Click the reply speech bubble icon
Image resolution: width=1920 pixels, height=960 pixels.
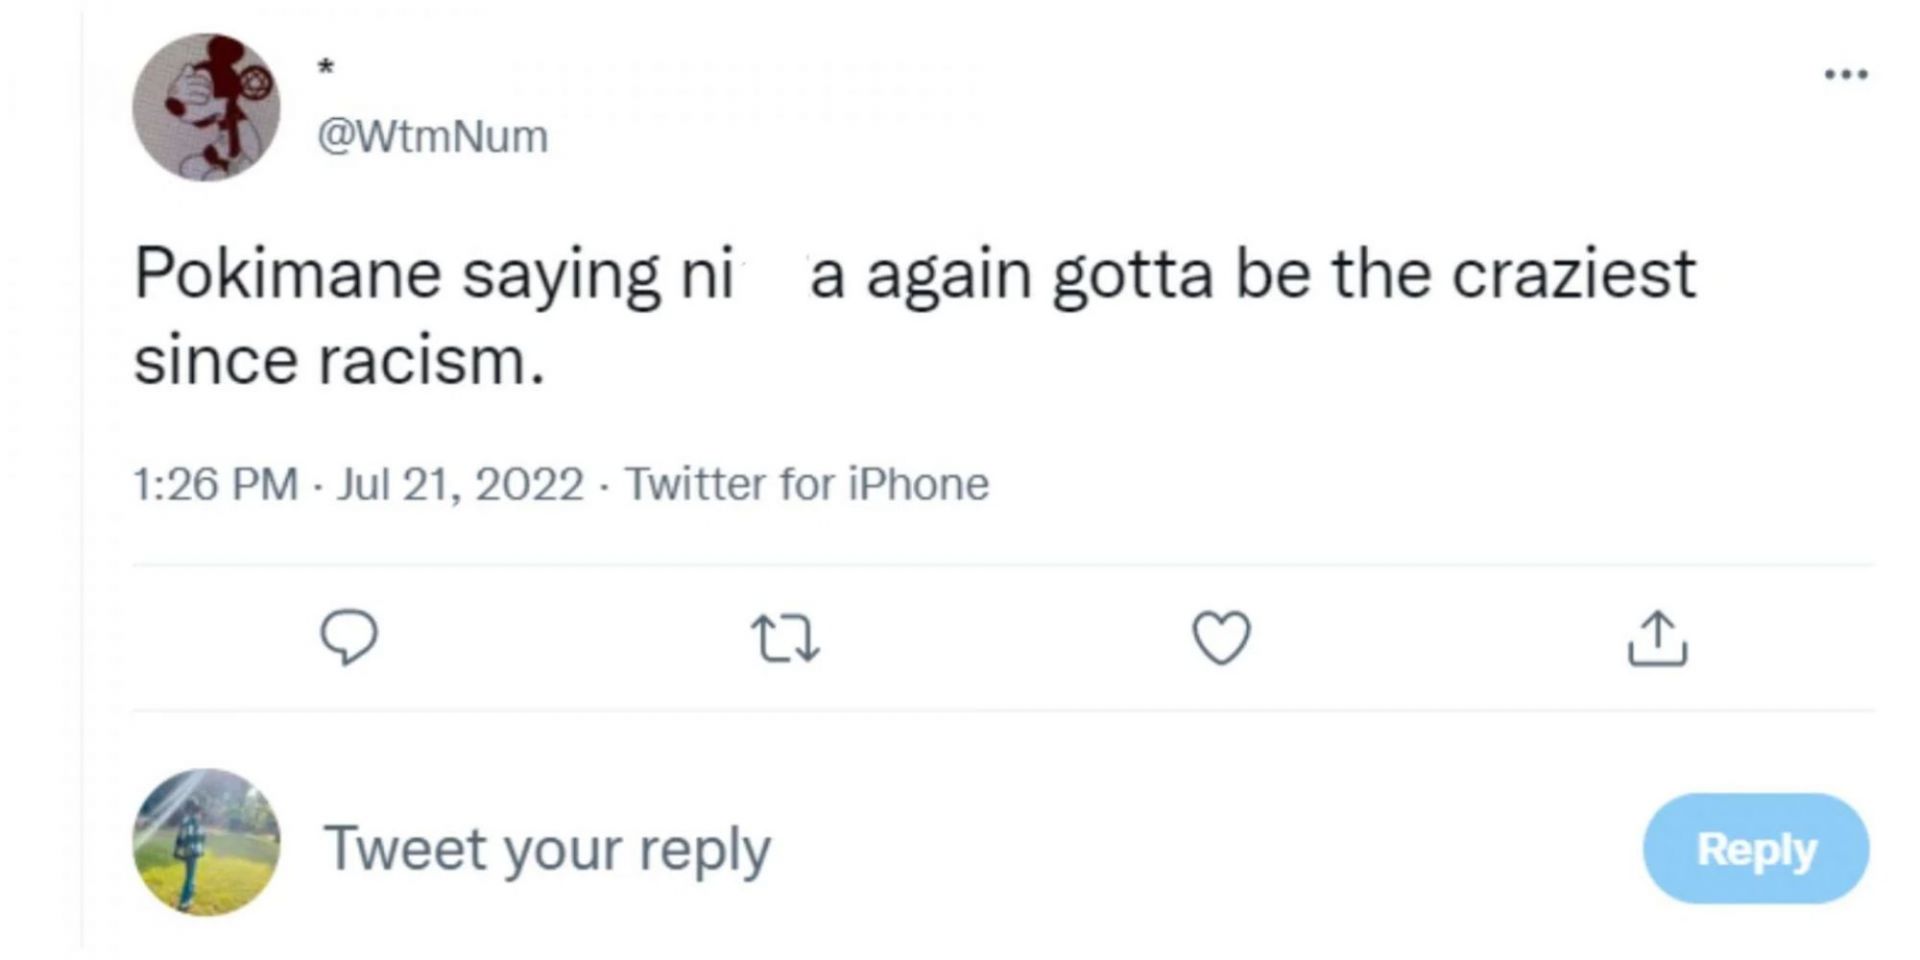[x=349, y=637]
